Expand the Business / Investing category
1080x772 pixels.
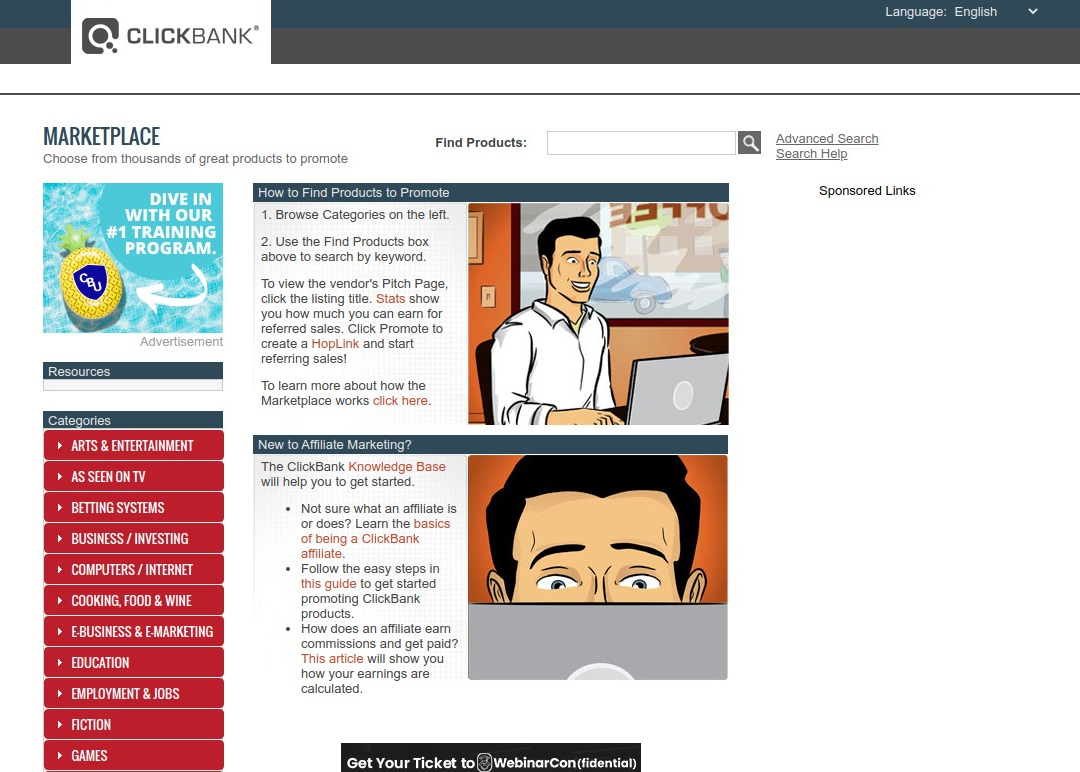click(x=134, y=539)
